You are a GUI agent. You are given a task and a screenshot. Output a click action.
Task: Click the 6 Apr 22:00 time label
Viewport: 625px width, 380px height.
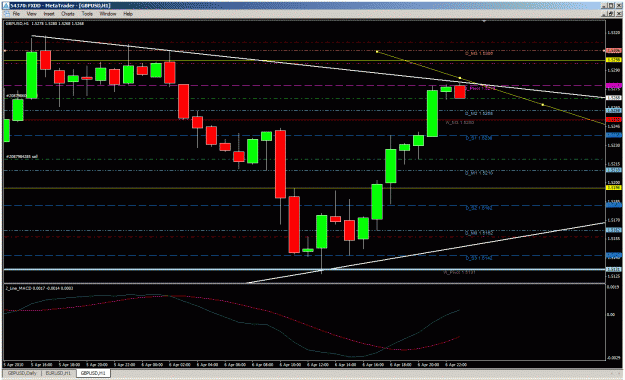click(x=456, y=364)
